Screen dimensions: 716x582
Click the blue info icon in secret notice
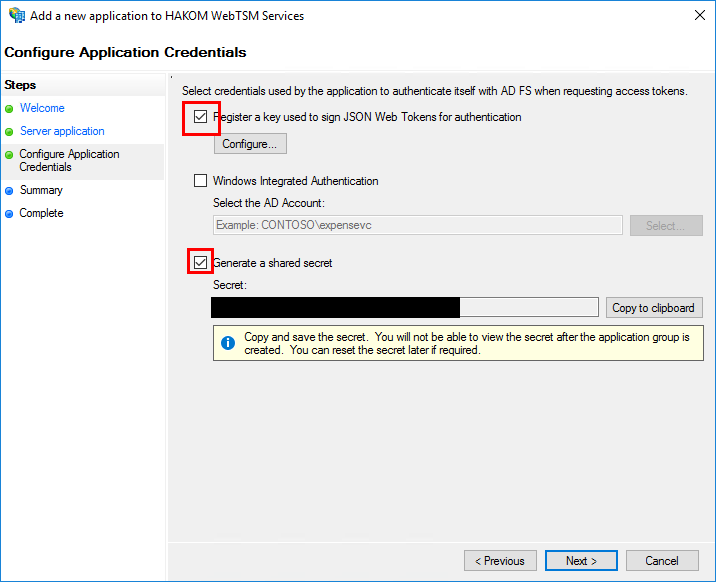click(227, 344)
